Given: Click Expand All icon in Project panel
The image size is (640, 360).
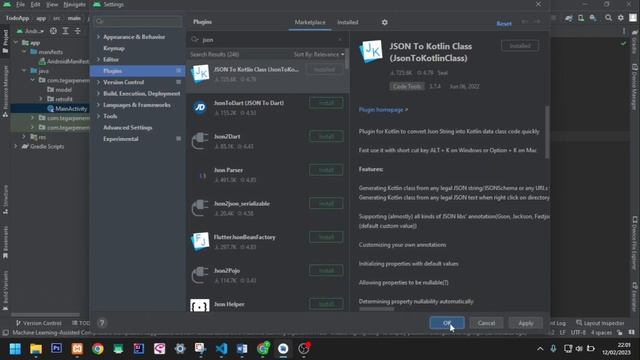Looking at the screenshot, I should click(65, 31).
